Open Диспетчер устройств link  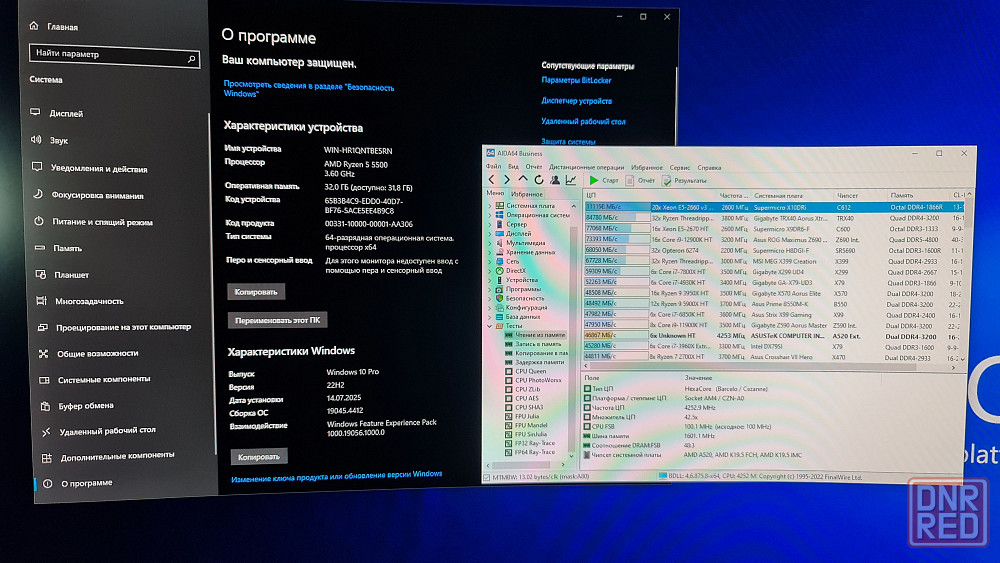pos(577,101)
